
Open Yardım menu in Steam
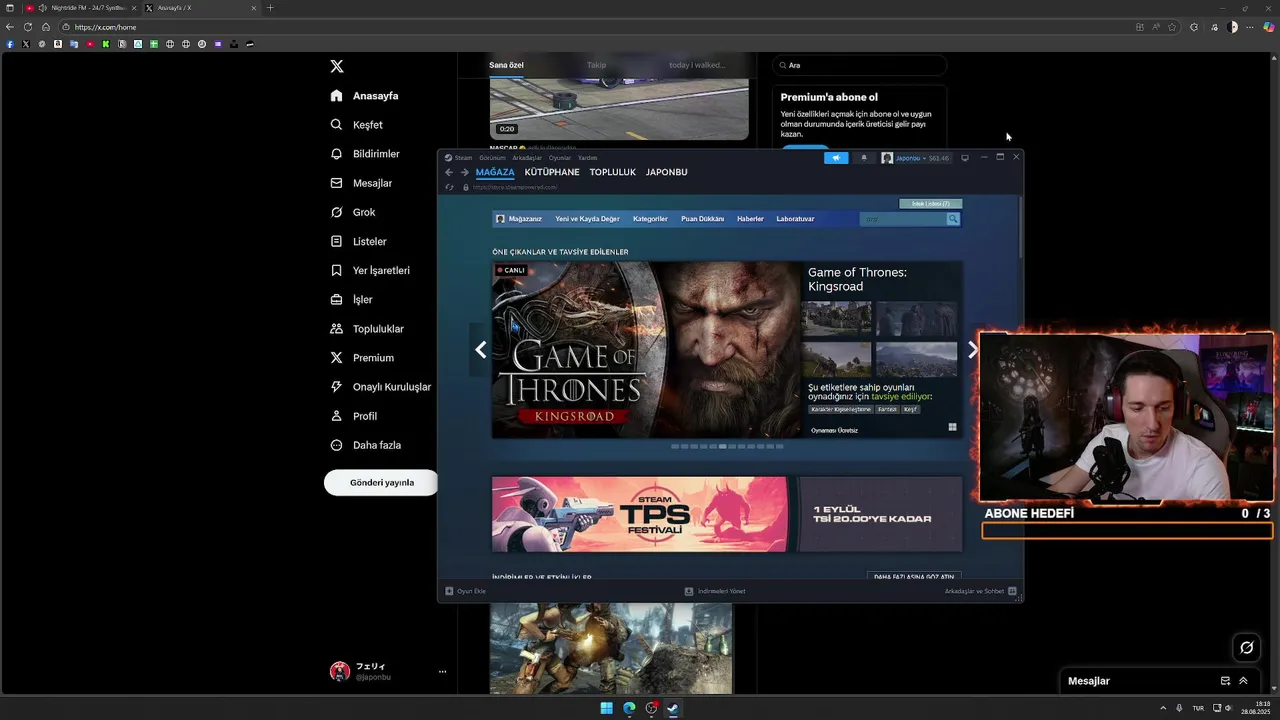click(588, 158)
